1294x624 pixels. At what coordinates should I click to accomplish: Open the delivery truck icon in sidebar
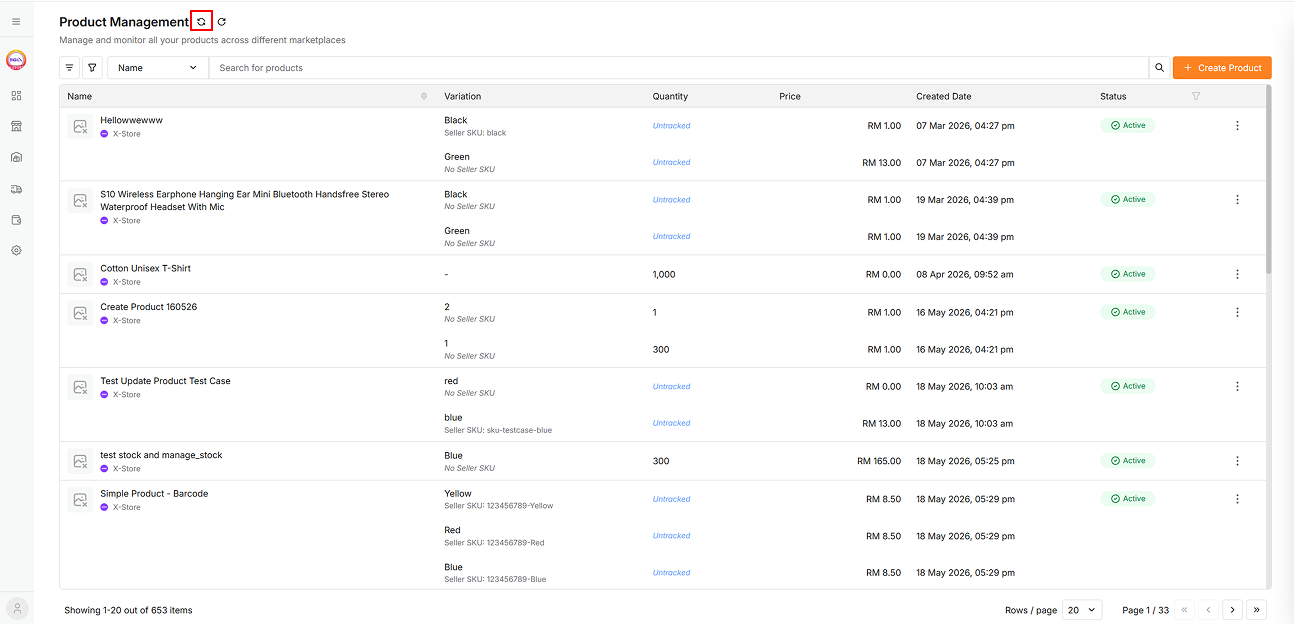(x=16, y=189)
